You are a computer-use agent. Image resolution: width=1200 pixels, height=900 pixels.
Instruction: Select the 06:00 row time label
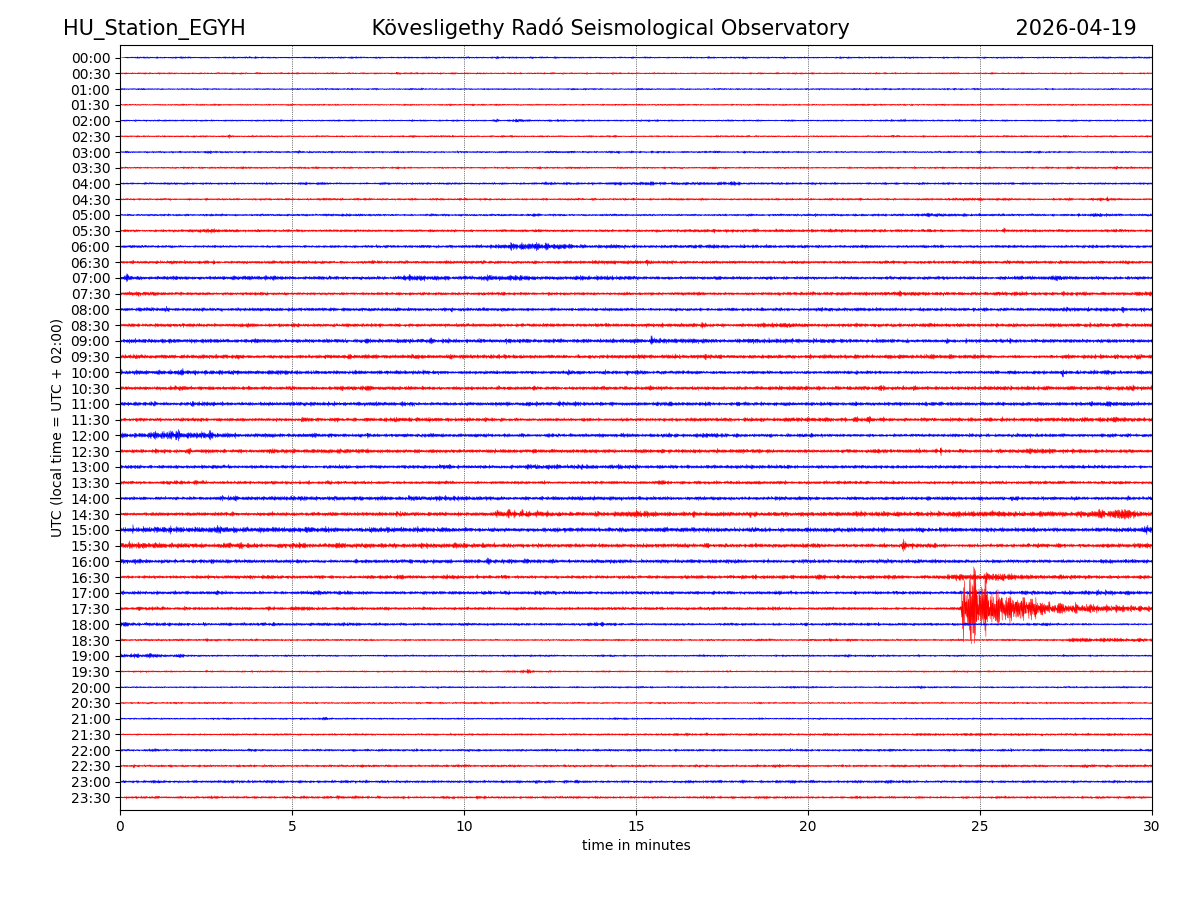point(90,247)
